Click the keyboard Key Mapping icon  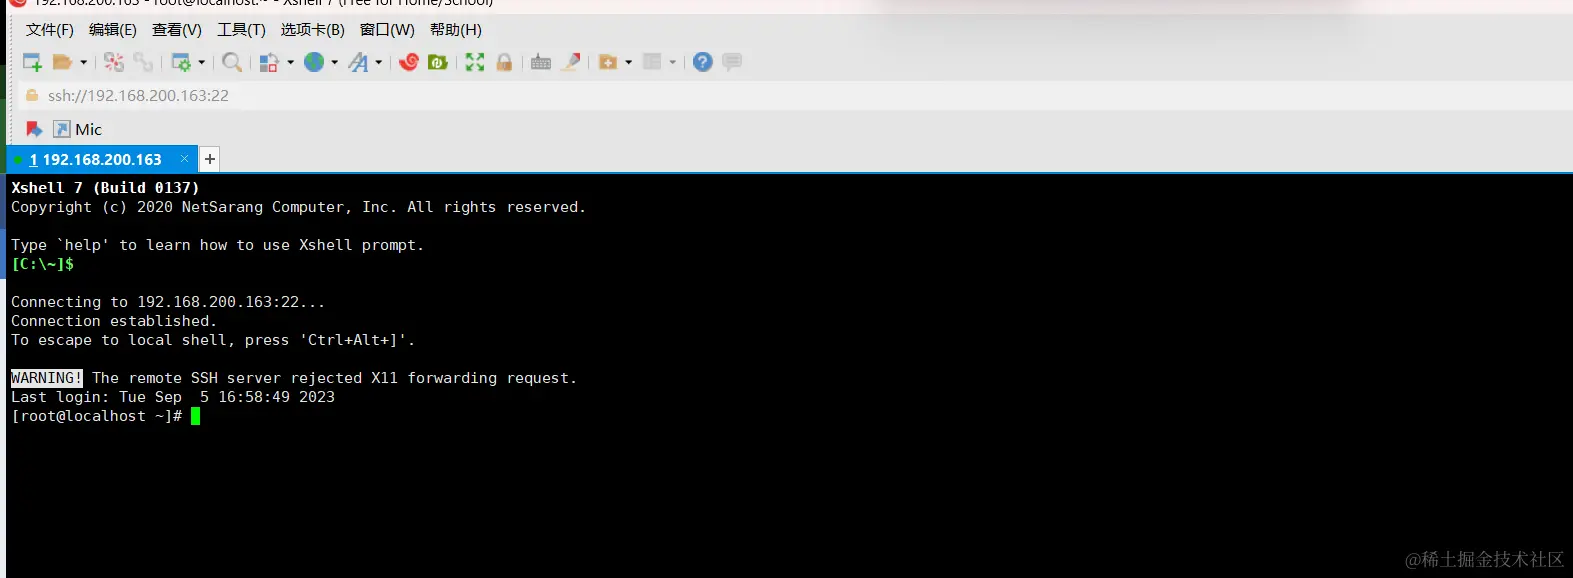(541, 62)
